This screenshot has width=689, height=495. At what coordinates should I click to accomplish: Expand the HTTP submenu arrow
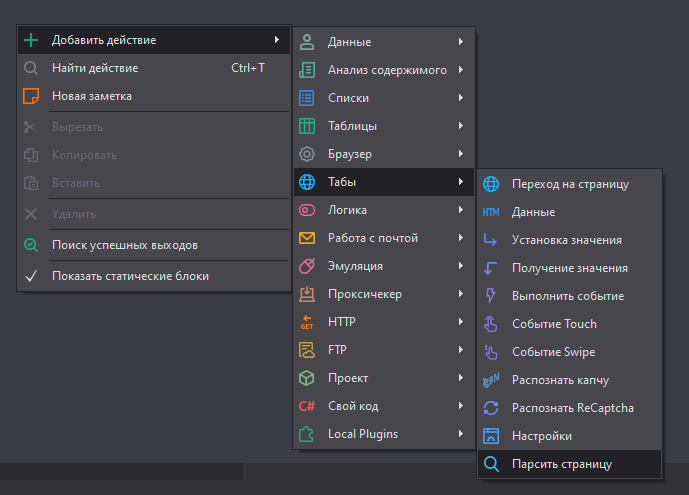[x=461, y=322]
